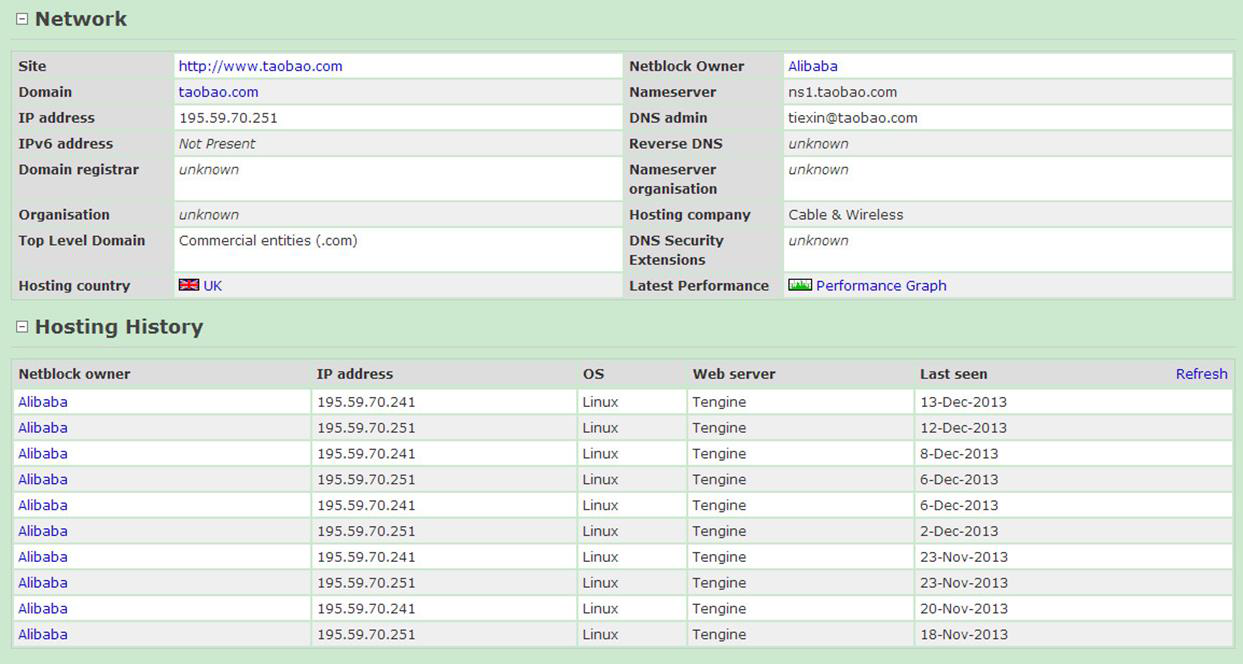1243x664 pixels.
Task: Select Commercial entities (.com) text
Action: tap(268, 241)
